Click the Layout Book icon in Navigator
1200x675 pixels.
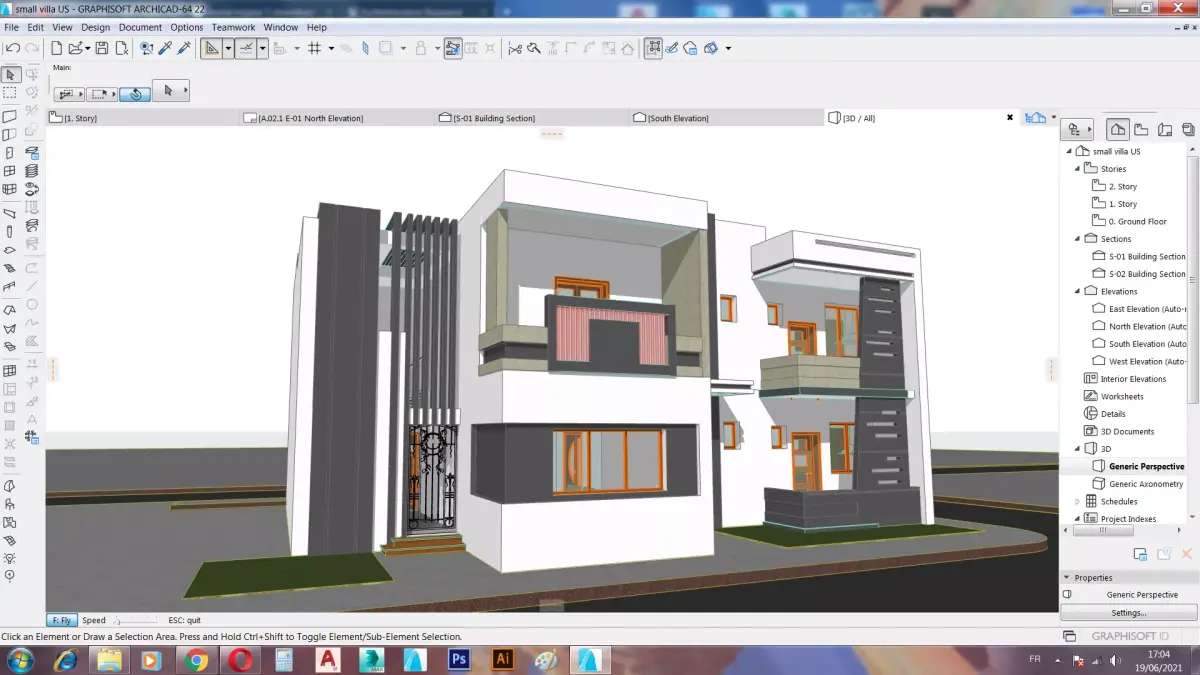point(1165,129)
